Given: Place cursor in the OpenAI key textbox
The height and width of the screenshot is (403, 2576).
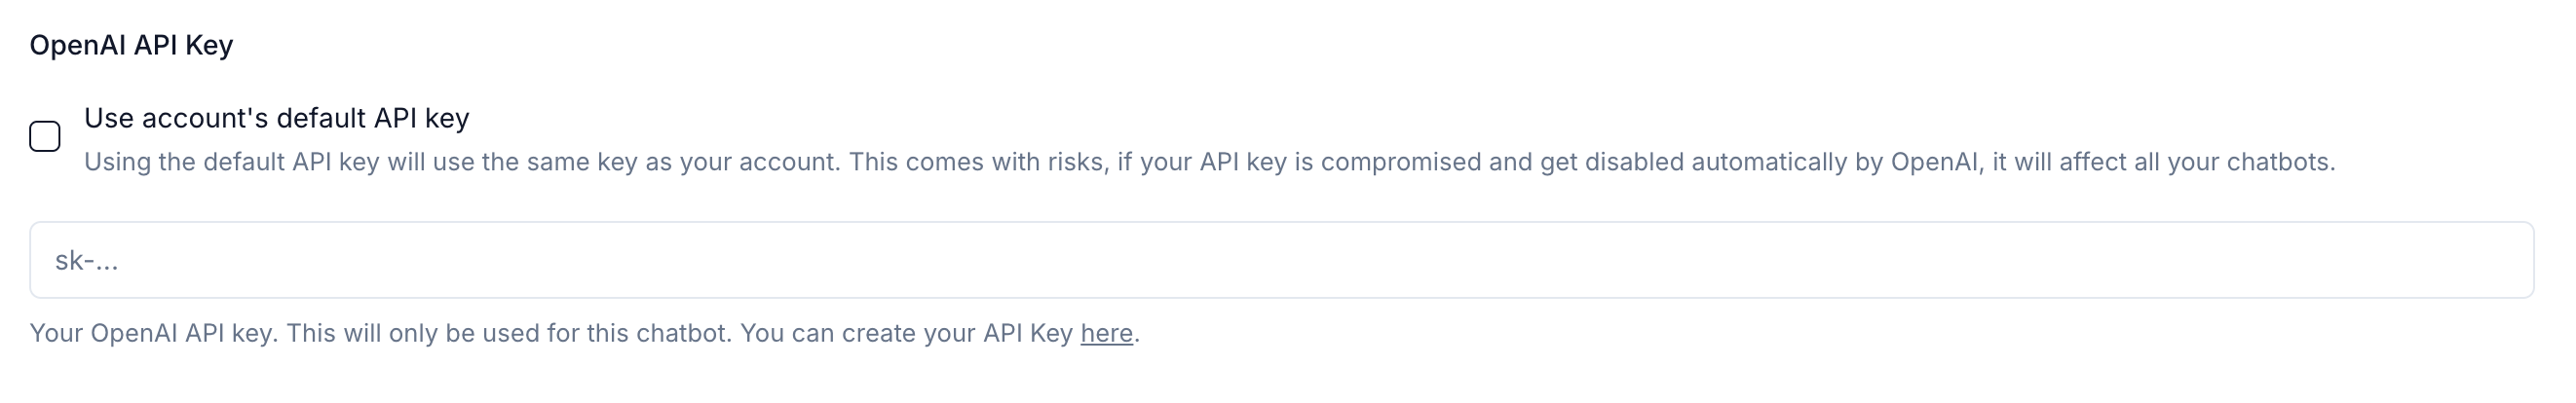Looking at the screenshot, I should 1280,260.
